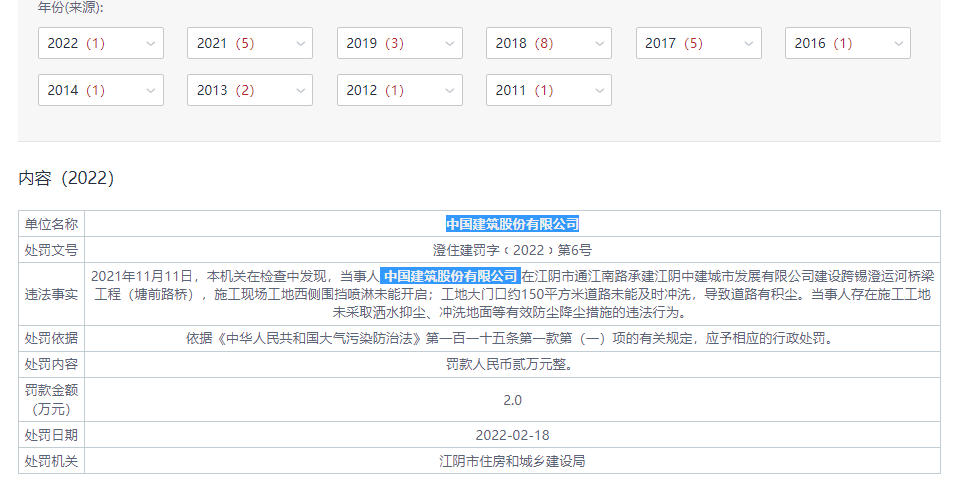Click highlighted 中国建筑股份有限公司 in 单位名称 row

[x=512, y=224]
